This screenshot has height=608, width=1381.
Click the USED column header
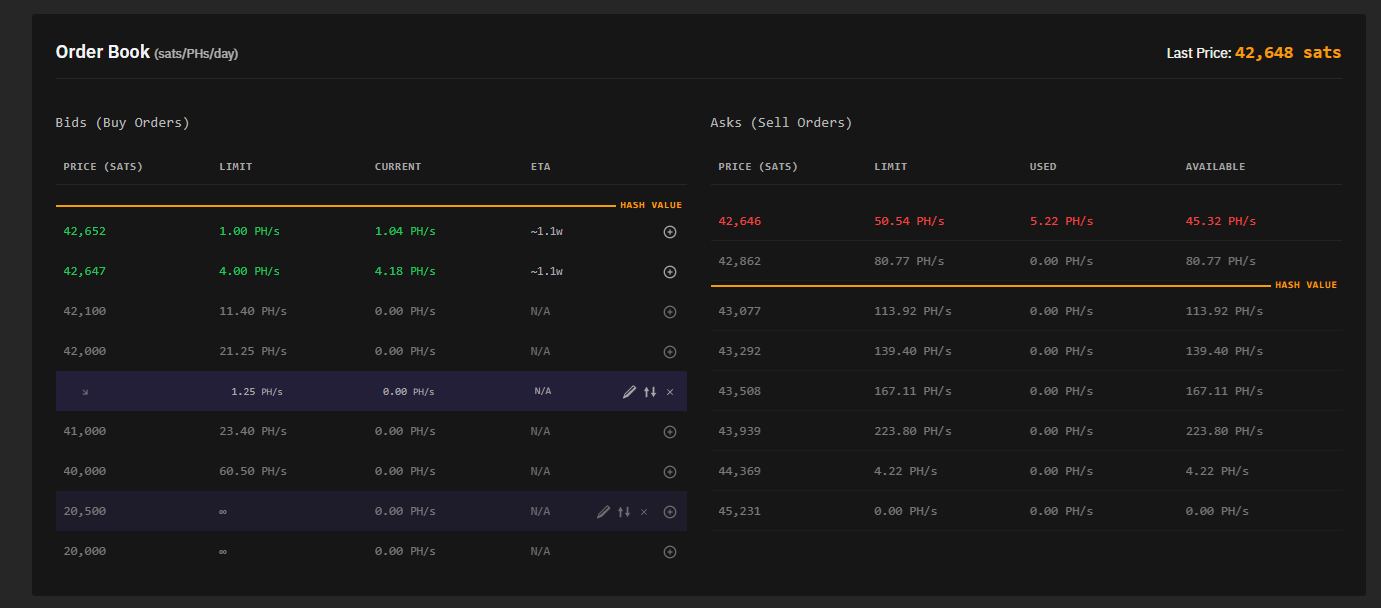pos(1043,167)
